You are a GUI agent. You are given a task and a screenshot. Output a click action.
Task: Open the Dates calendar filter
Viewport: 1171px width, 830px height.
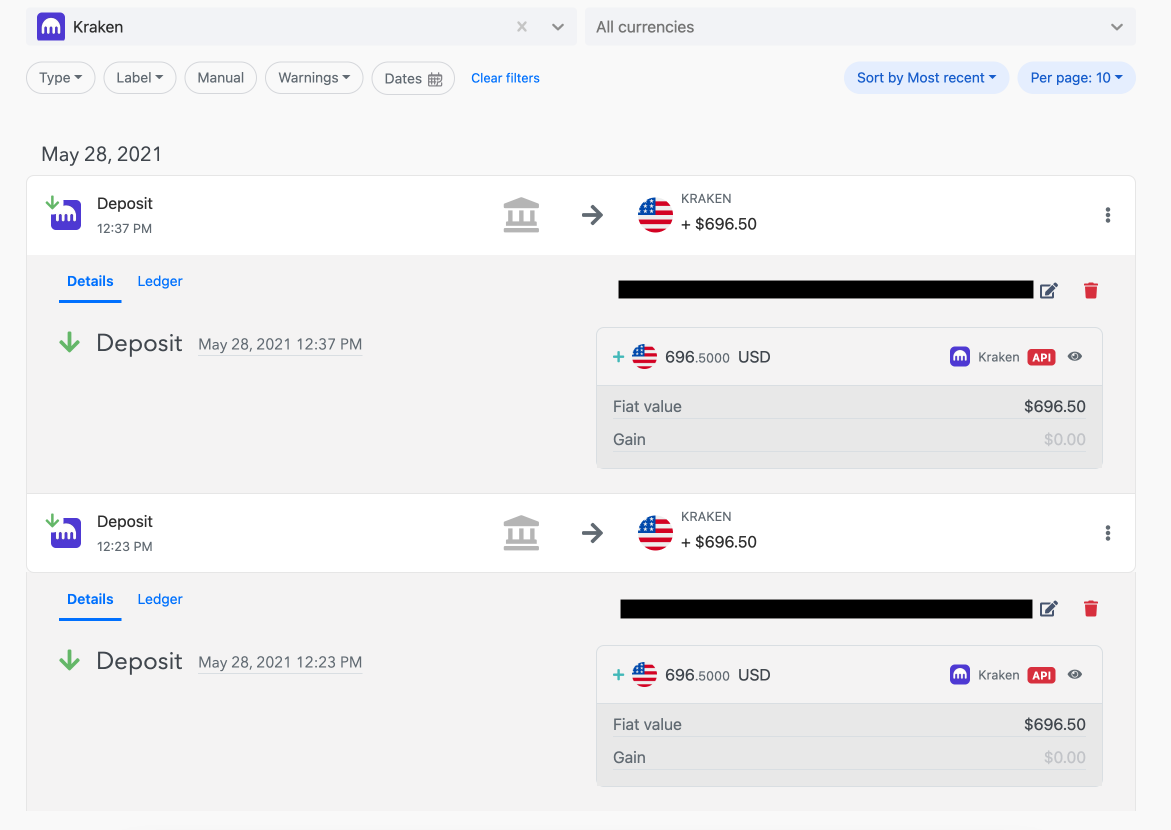413,78
